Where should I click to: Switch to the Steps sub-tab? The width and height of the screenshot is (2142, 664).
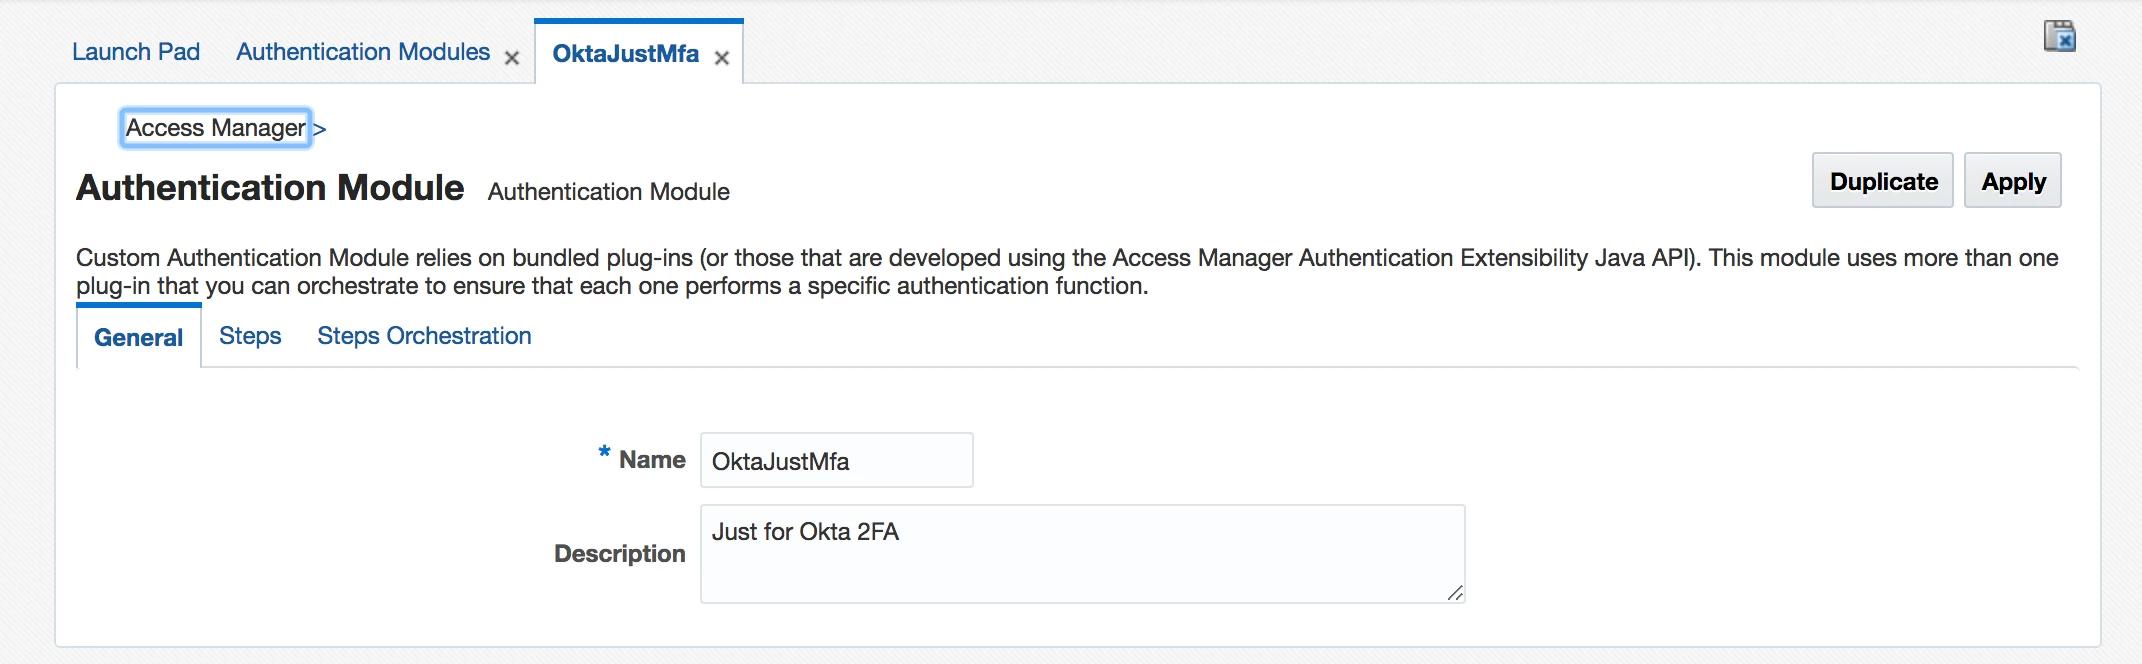pyautogui.click(x=250, y=336)
